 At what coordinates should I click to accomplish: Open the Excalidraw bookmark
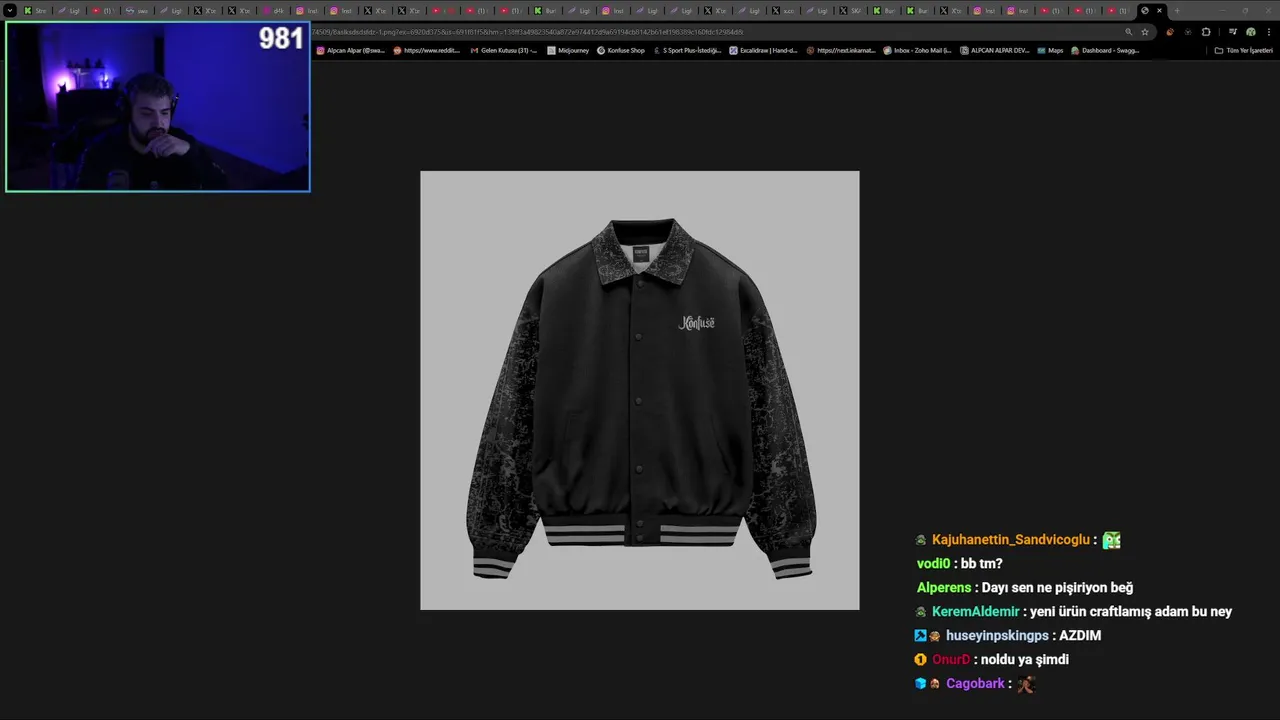763,50
